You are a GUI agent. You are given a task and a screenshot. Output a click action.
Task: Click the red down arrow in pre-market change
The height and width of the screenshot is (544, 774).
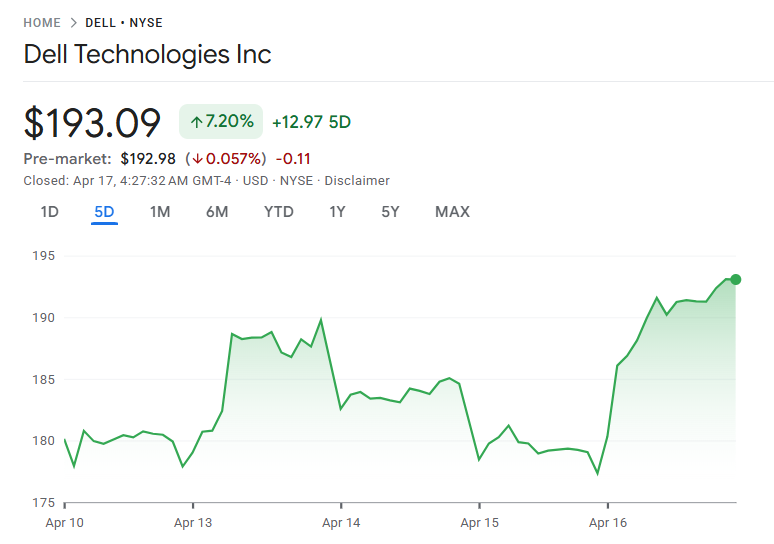pos(198,159)
